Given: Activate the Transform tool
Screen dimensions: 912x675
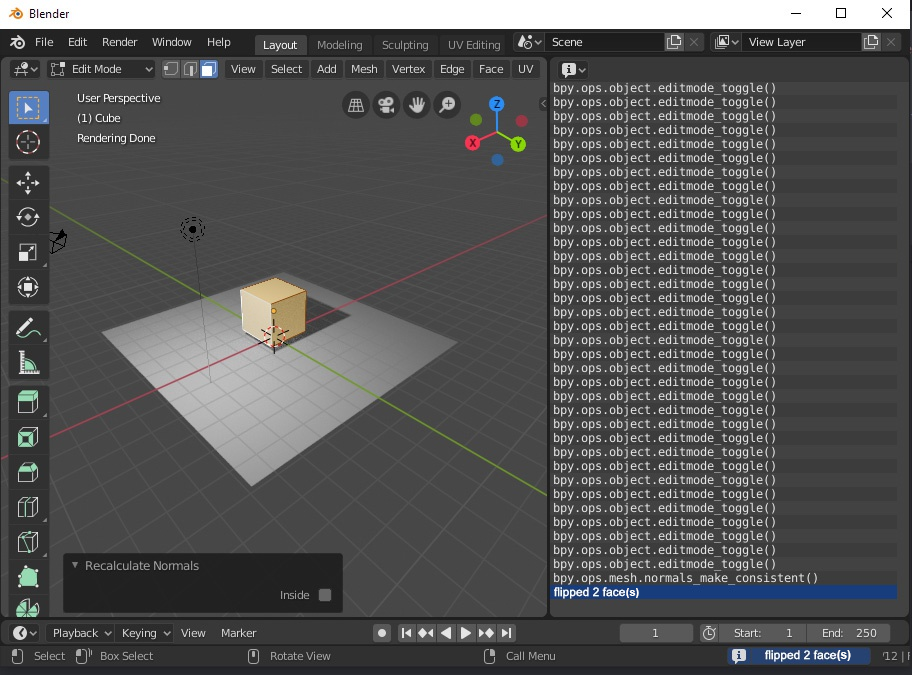Looking at the screenshot, I should 28,287.
